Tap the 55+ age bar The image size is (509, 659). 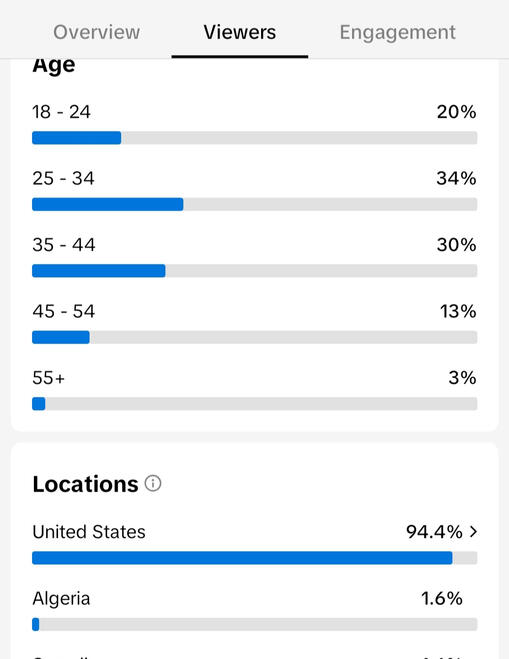point(255,403)
